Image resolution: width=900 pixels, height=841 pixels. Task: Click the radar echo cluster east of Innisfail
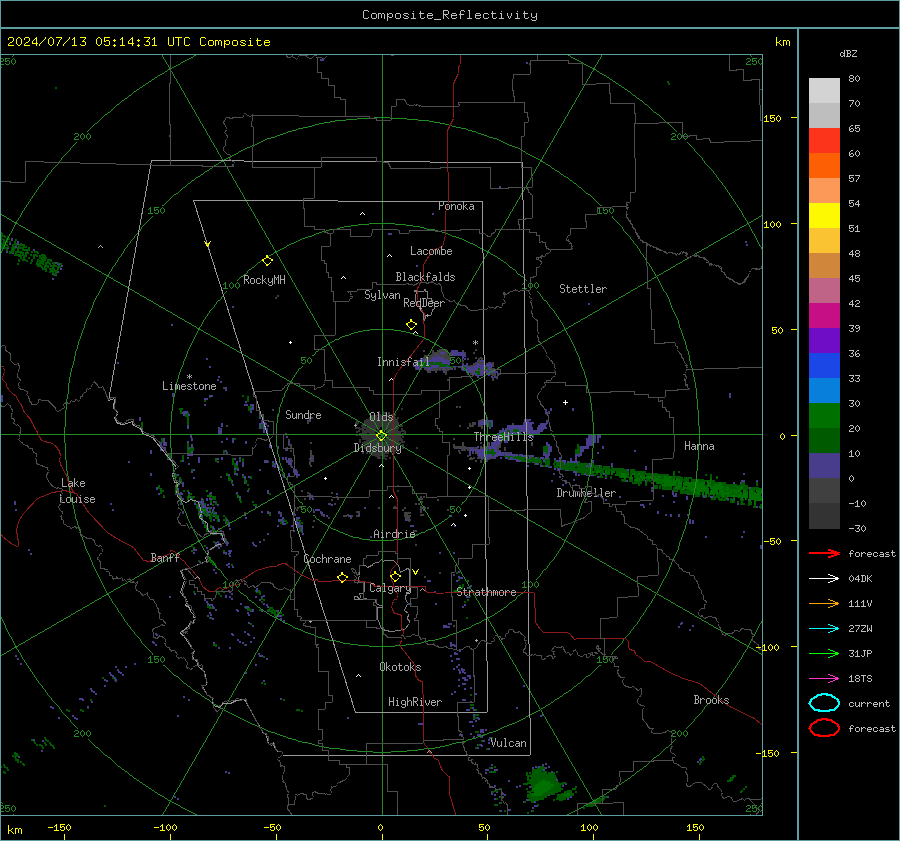[456, 363]
